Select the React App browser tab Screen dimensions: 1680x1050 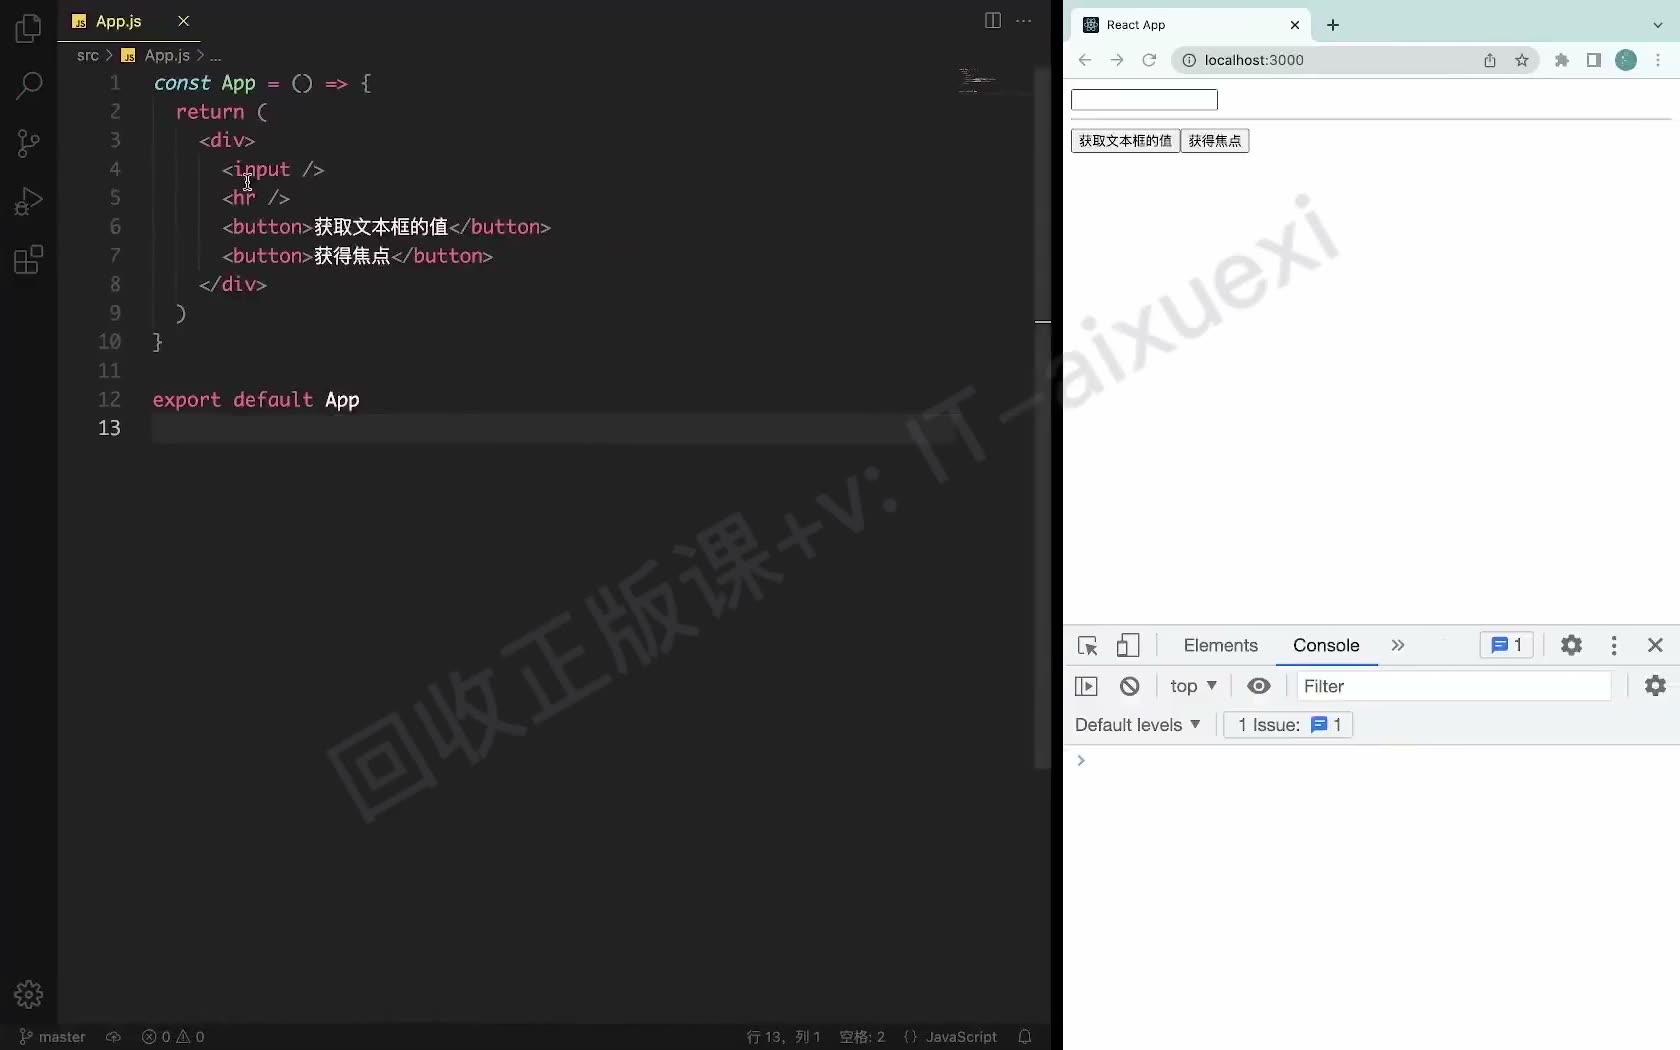1190,25
